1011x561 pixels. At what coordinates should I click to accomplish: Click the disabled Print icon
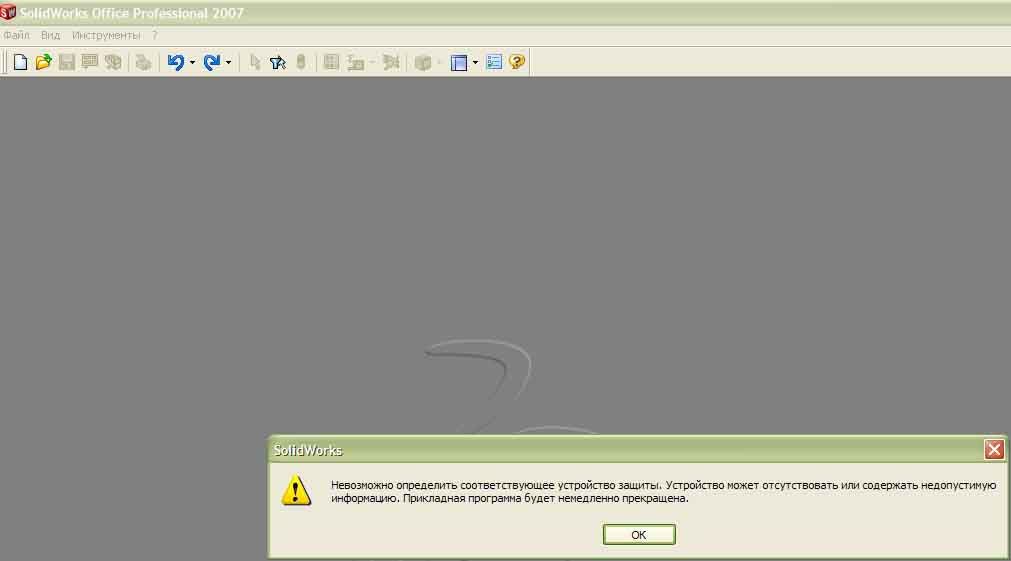point(143,62)
